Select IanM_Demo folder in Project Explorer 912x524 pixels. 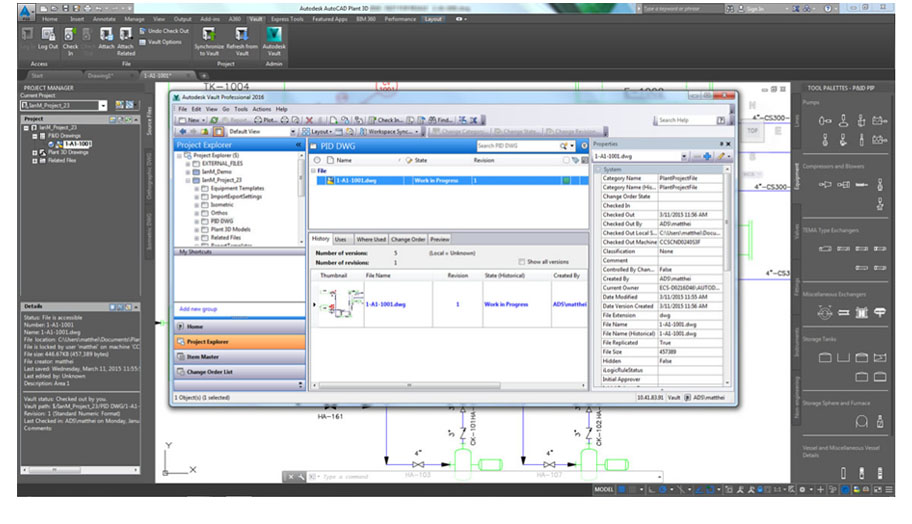point(216,172)
